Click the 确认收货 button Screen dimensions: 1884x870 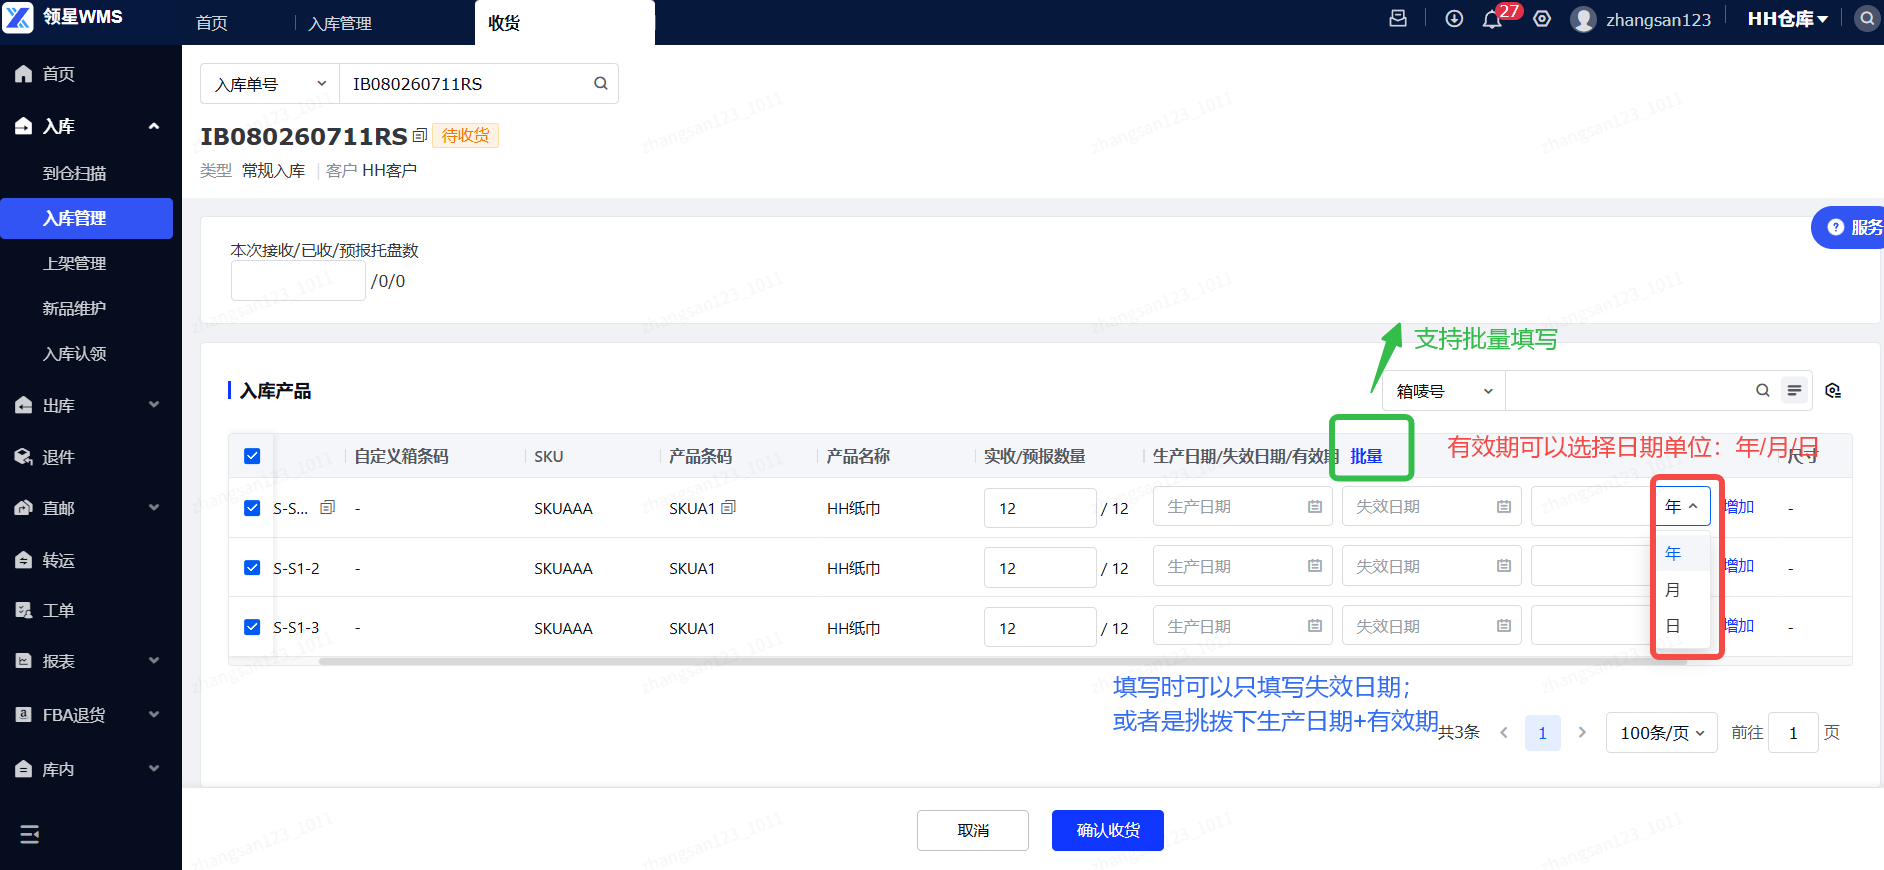click(x=1108, y=830)
